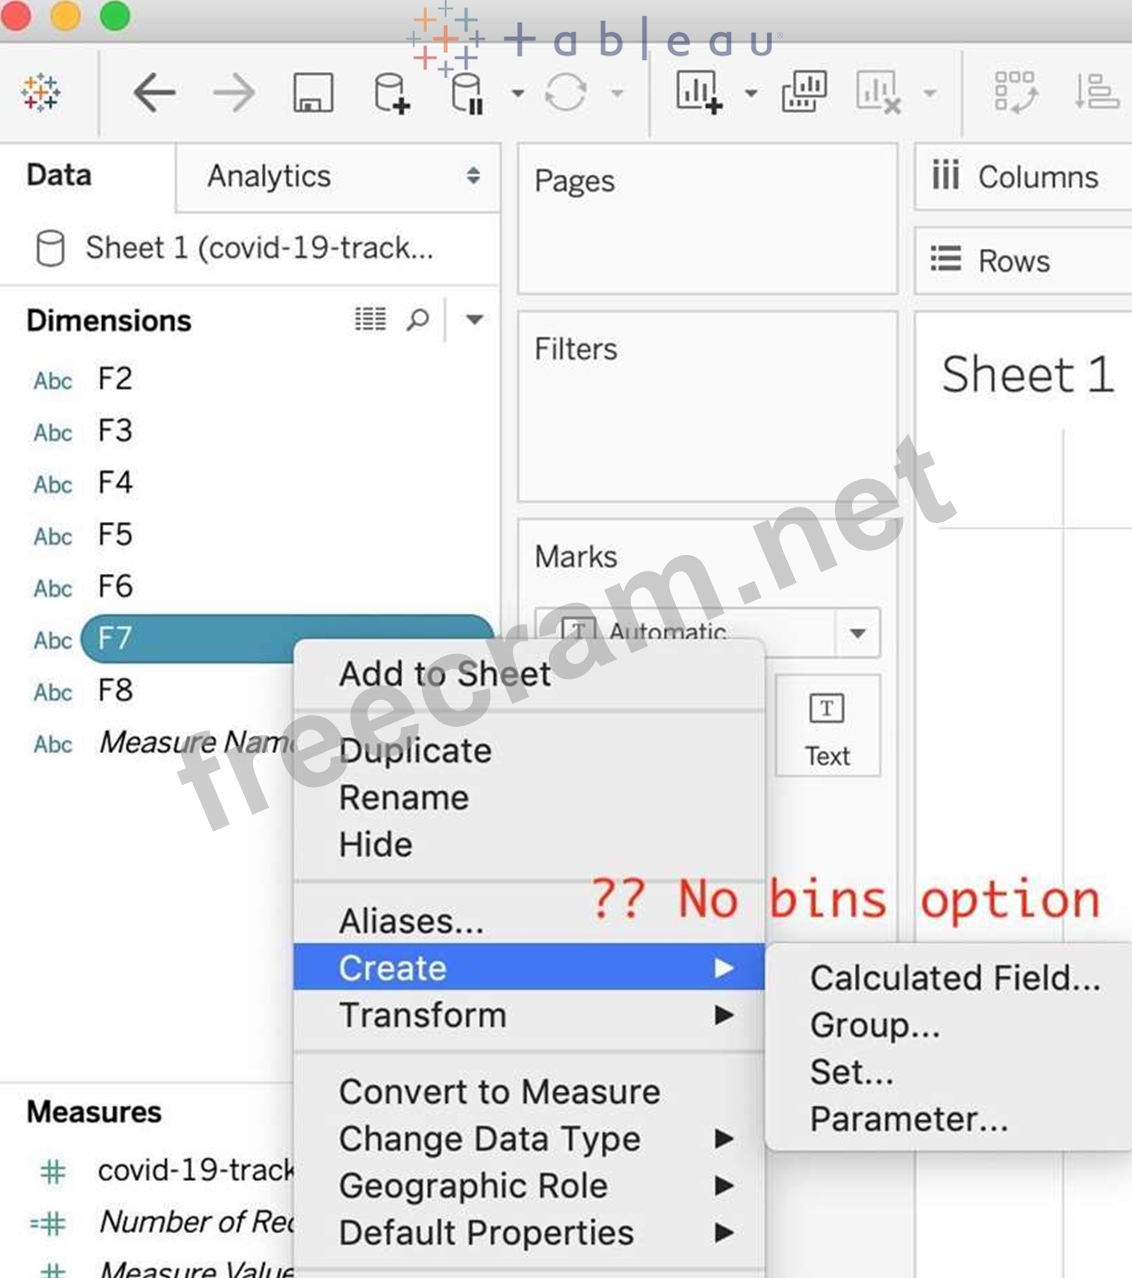The width and height of the screenshot is (1132, 1278).
Task: Click the Tableau logo start icon
Action: tap(41, 93)
